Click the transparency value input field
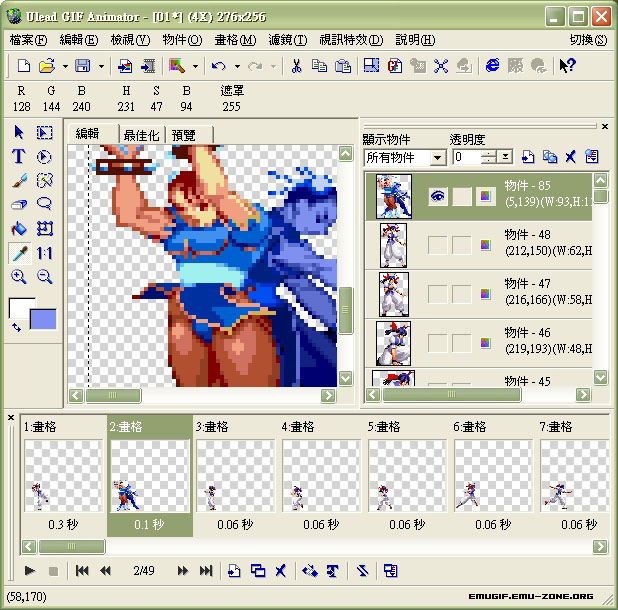This screenshot has height=610, width=618. 467,157
